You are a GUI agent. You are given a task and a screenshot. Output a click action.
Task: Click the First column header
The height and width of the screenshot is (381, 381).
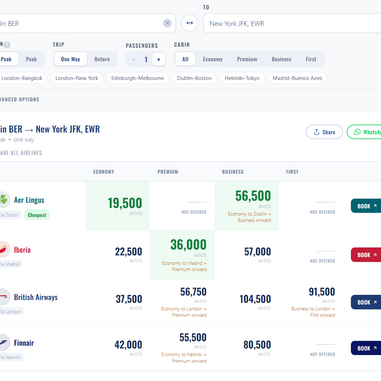pyautogui.click(x=292, y=172)
